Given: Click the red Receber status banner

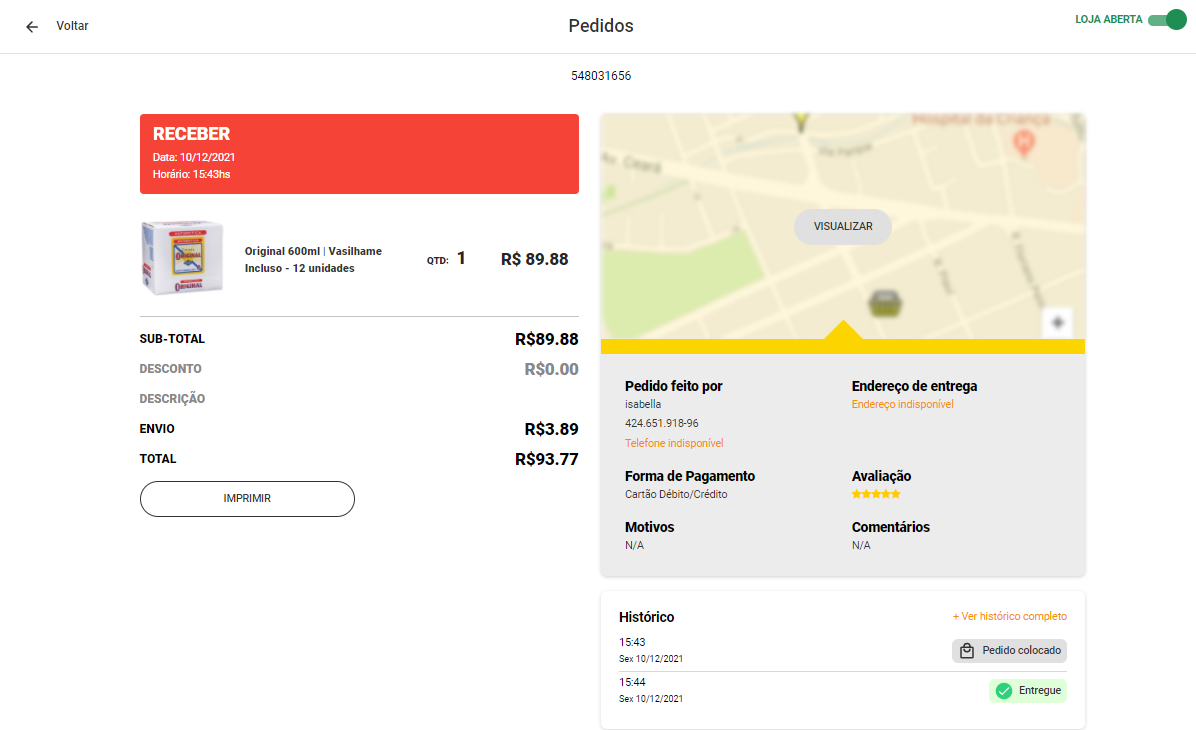Looking at the screenshot, I should point(359,154).
